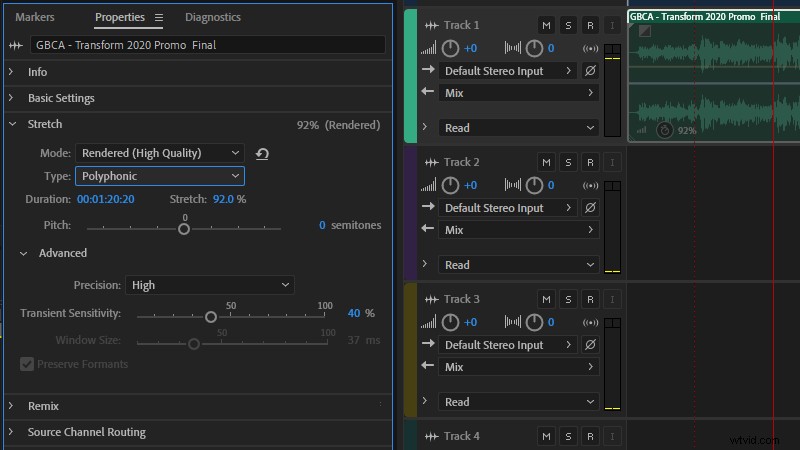Image resolution: width=800 pixels, height=450 pixels.
Task: Toggle Preserve Formants checkbox
Action: pyautogui.click(x=27, y=364)
